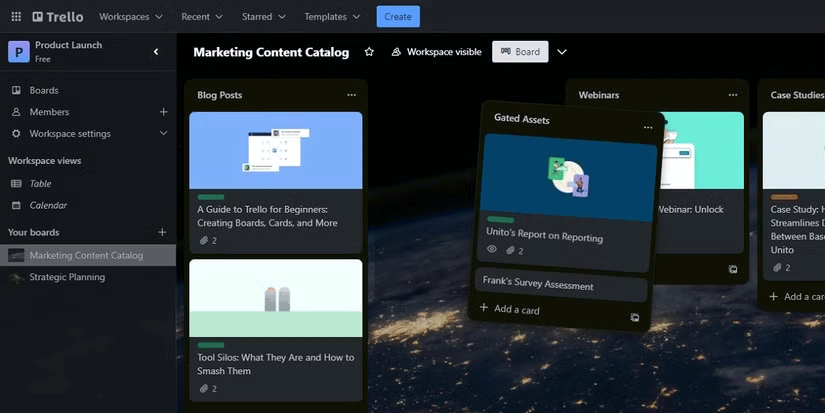The width and height of the screenshot is (825, 413).
Task: Click the Trello home logo
Action: (x=58, y=17)
